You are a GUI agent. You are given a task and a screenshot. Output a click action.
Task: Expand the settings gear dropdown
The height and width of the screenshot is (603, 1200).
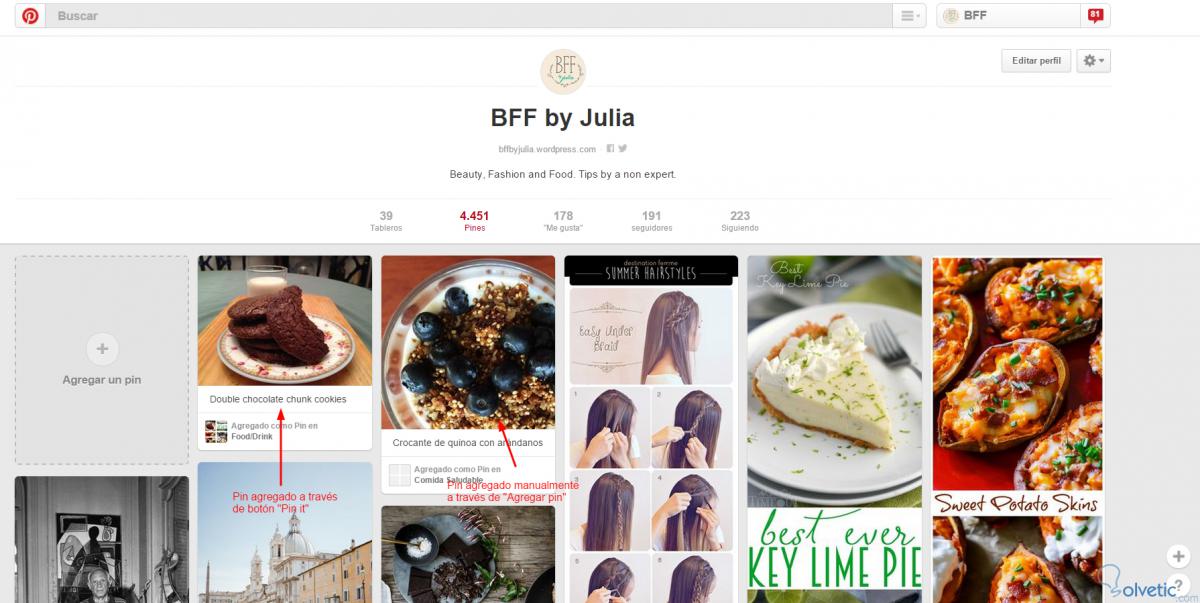1094,61
